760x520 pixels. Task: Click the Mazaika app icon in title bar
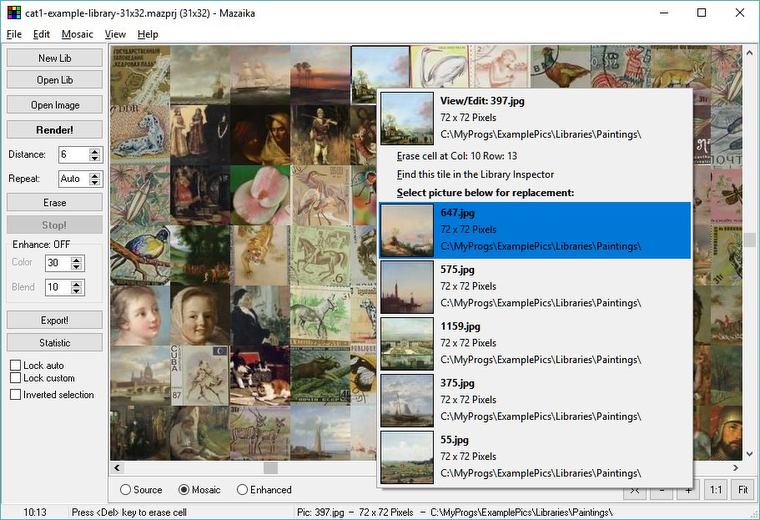pos(14,13)
